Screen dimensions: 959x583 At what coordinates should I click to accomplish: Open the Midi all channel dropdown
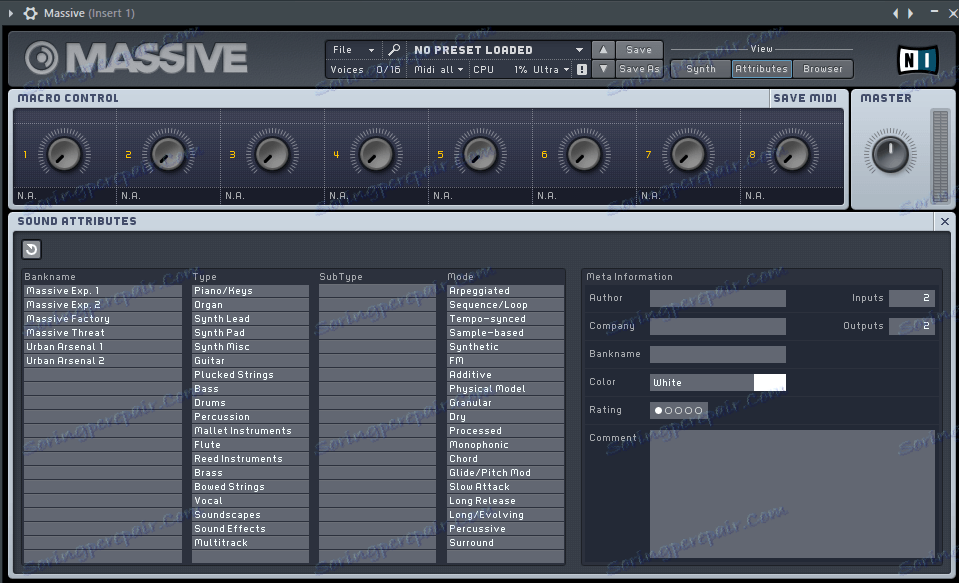(439, 69)
